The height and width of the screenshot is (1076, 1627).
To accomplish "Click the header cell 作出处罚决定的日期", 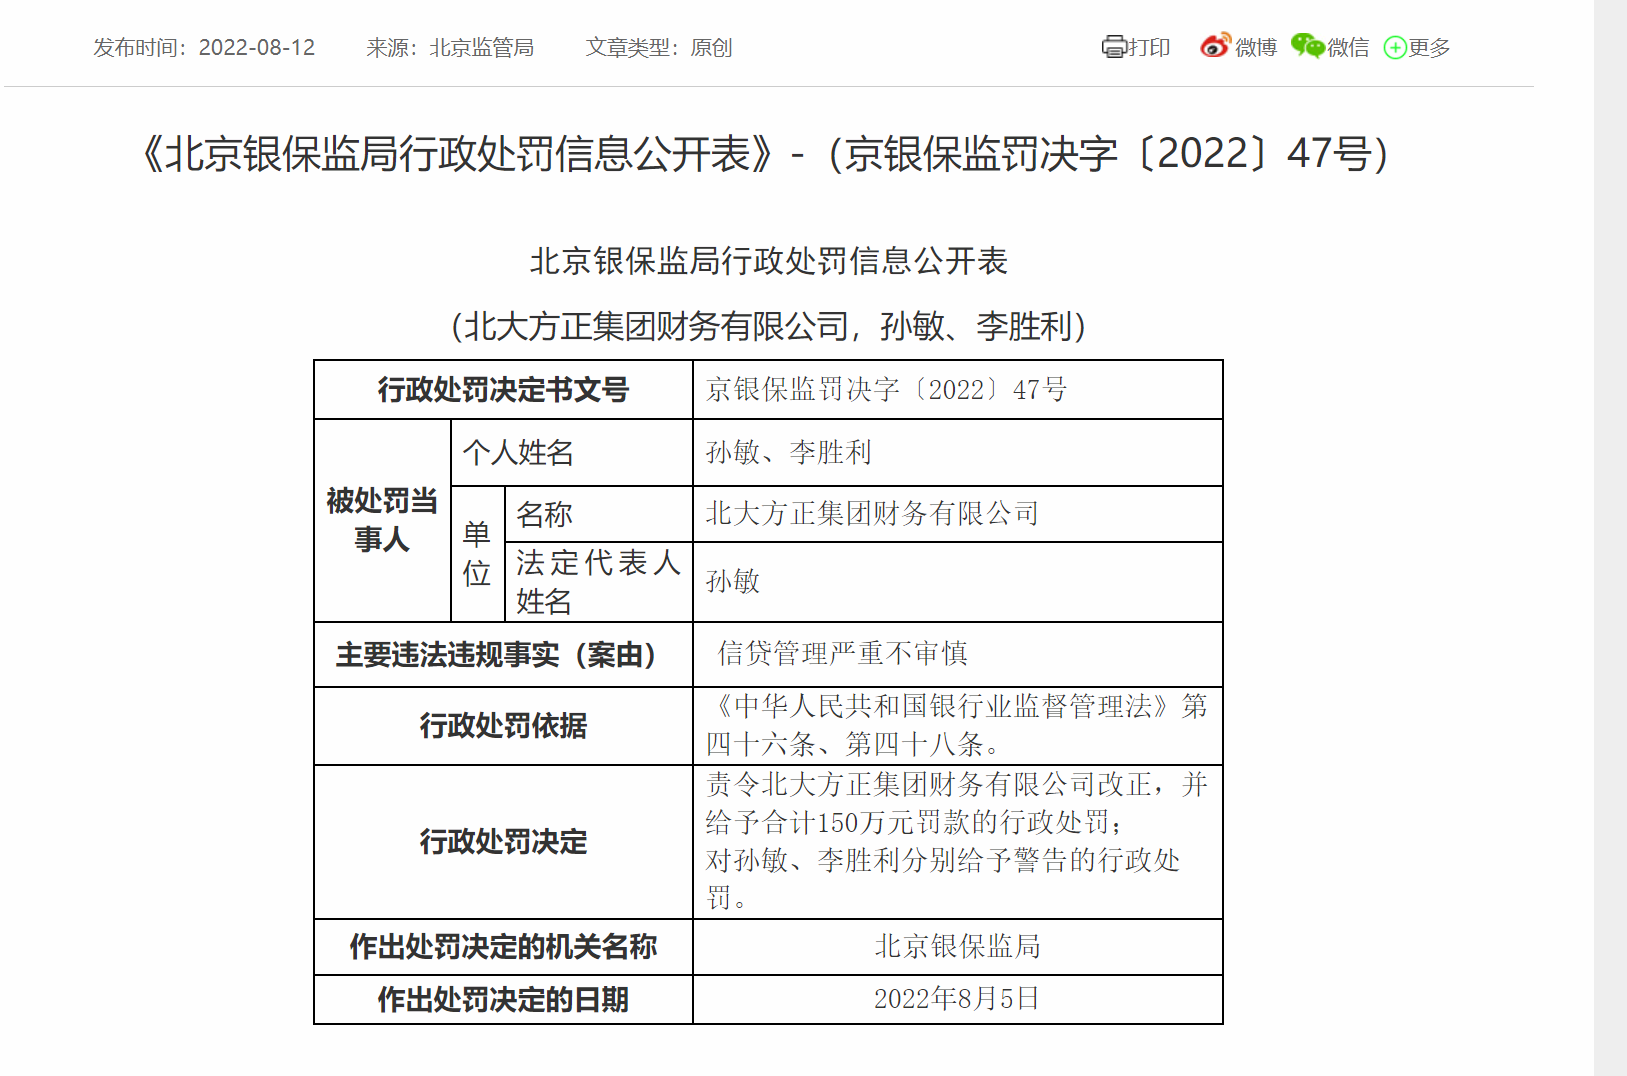I will pos(503,999).
